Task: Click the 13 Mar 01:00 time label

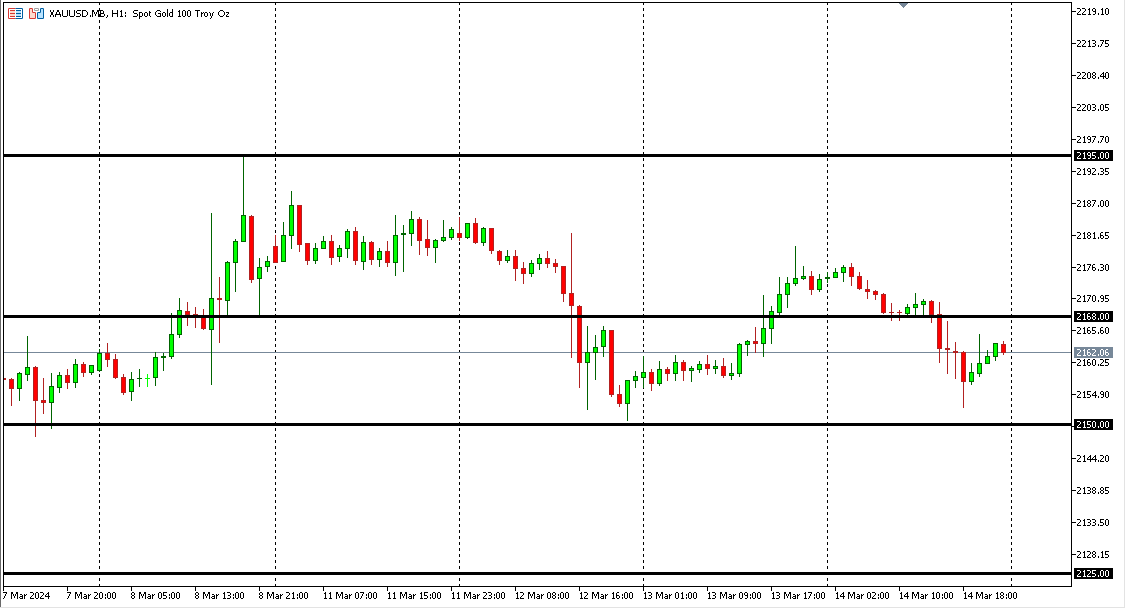Action: (669, 595)
